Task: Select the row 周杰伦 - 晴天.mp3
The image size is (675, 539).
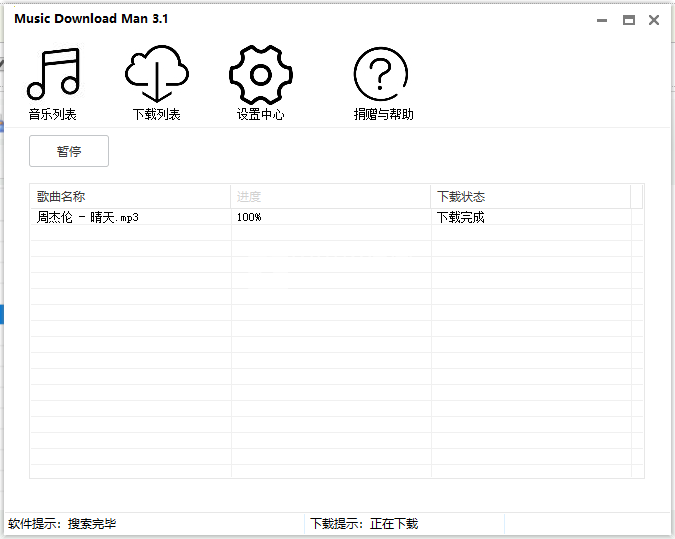Action: [x=337, y=217]
